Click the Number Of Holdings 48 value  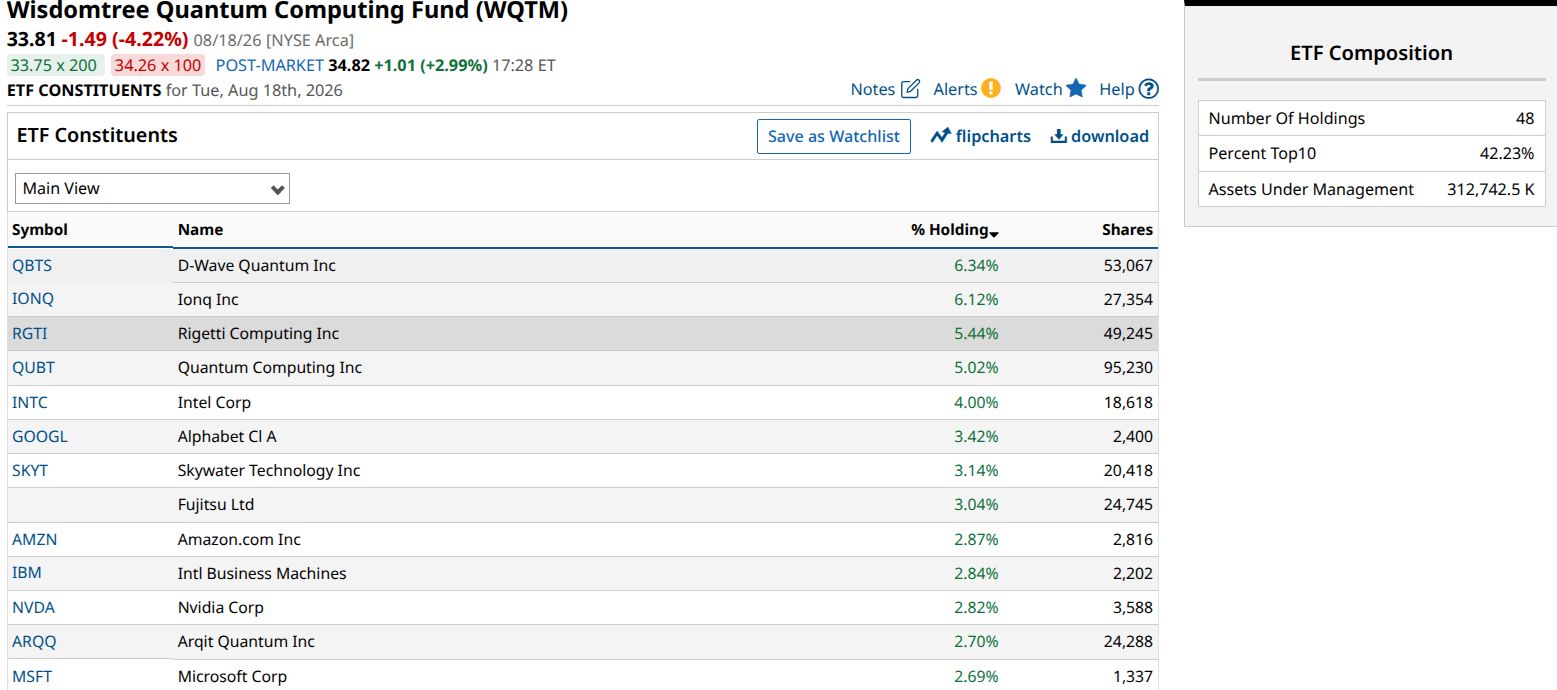click(1524, 118)
